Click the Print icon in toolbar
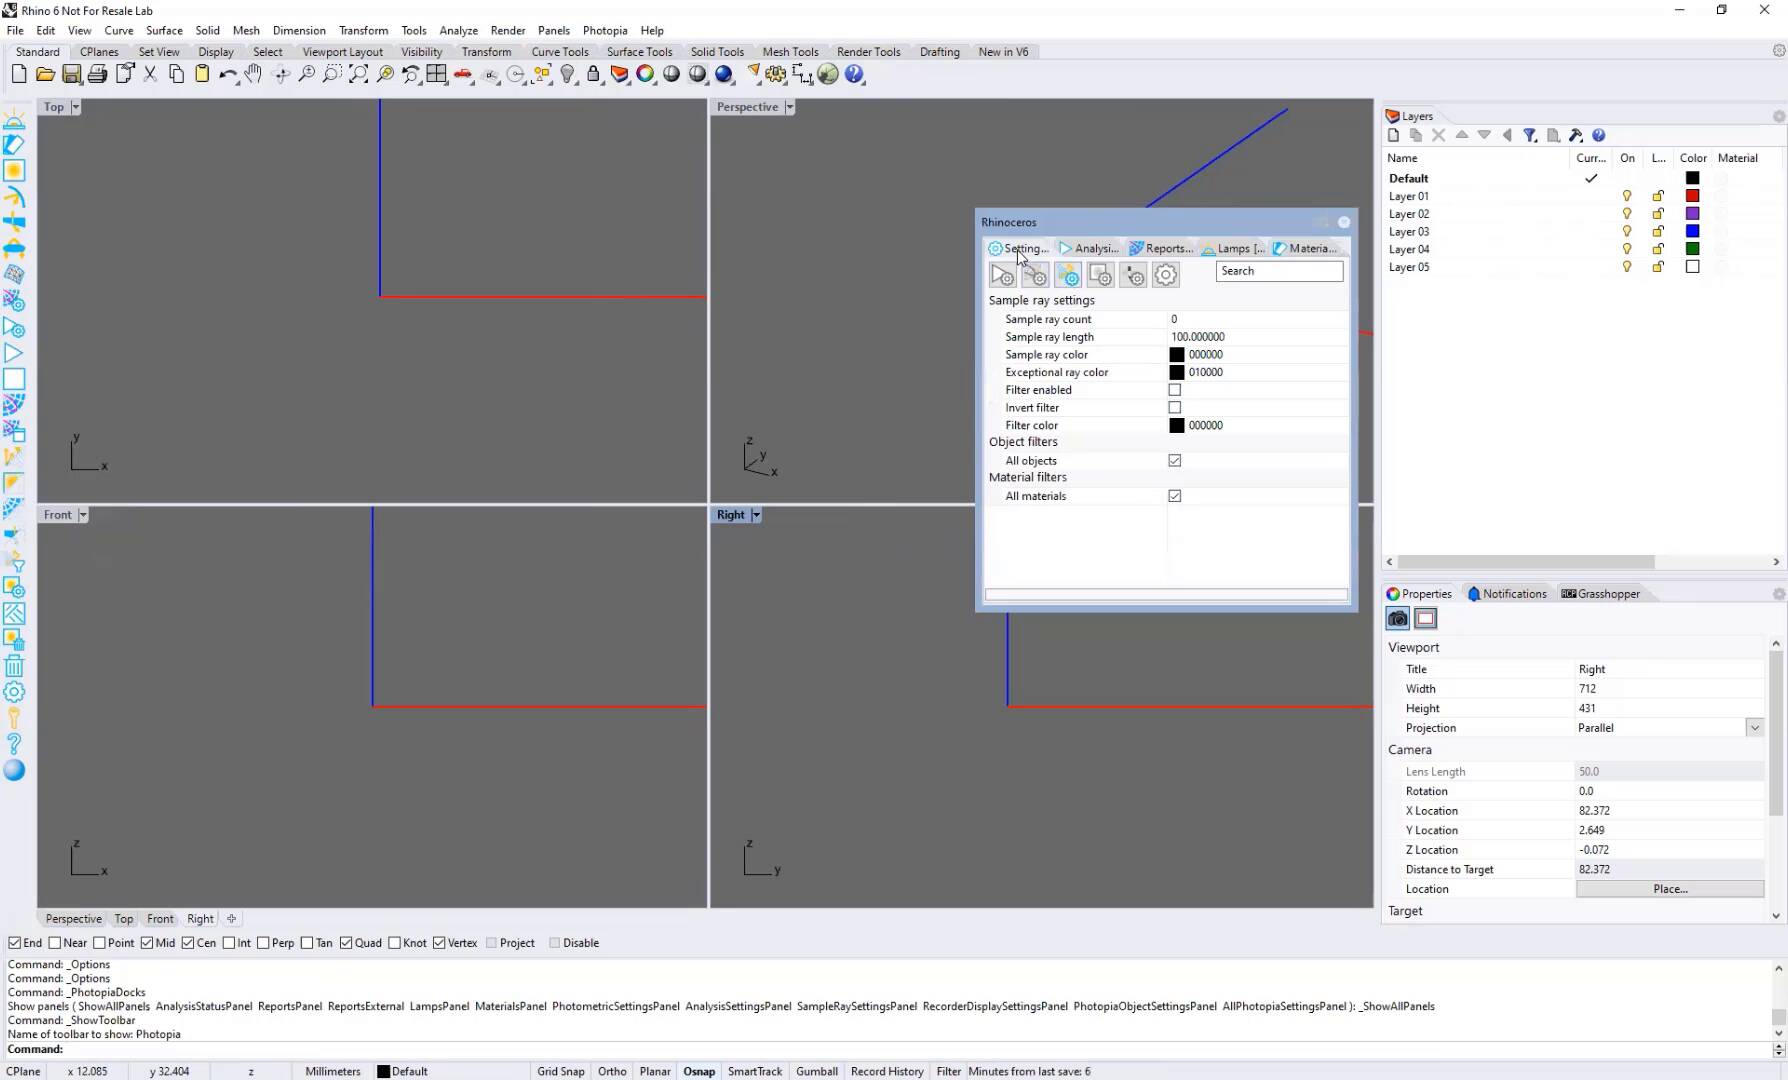The width and height of the screenshot is (1788, 1080). [x=97, y=74]
